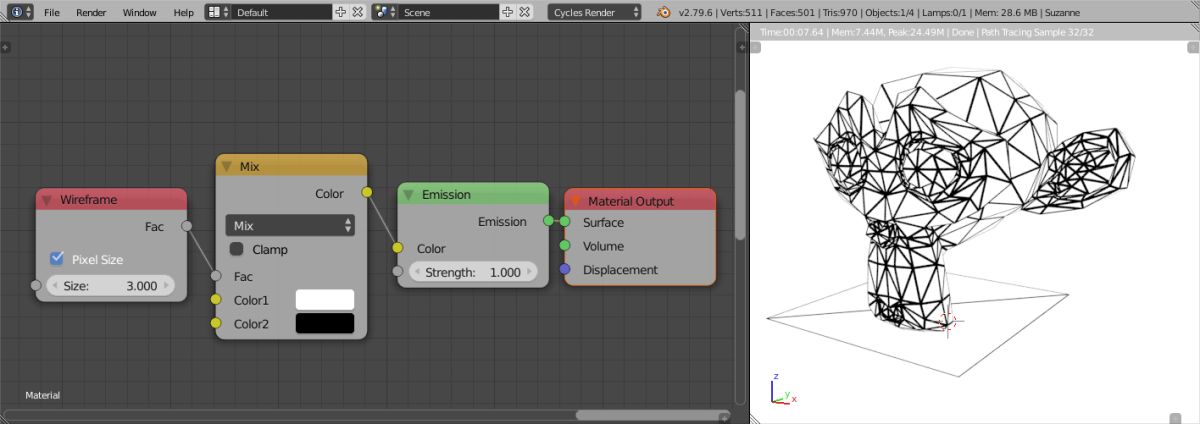The height and width of the screenshot is (424, 1200).
Task: Toggle the Clamp checkbox in Mix node
Action: coord(237,249)
